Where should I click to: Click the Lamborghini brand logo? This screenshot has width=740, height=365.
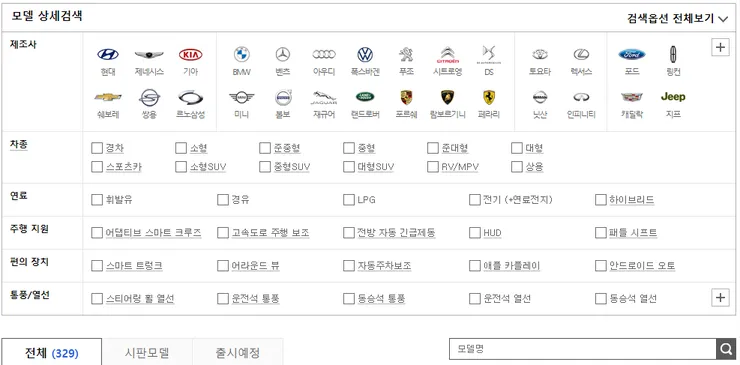click(x=447, y=97)
